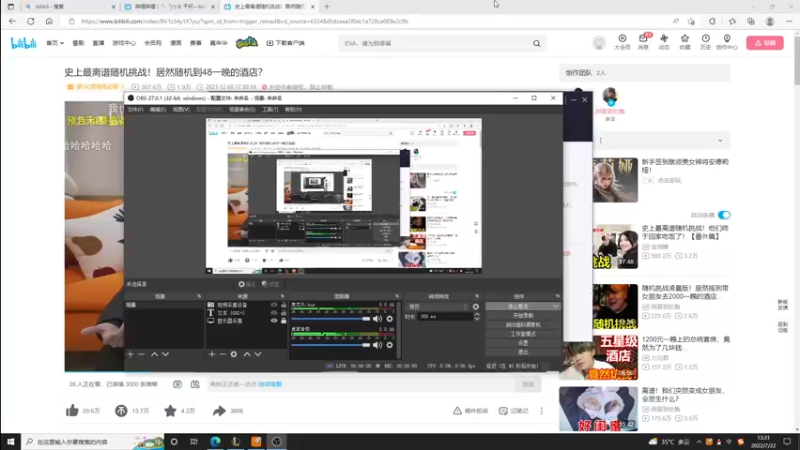
Task: Add a scene with plus icon in OBS Scenes
Action: (x=130, y=354)
